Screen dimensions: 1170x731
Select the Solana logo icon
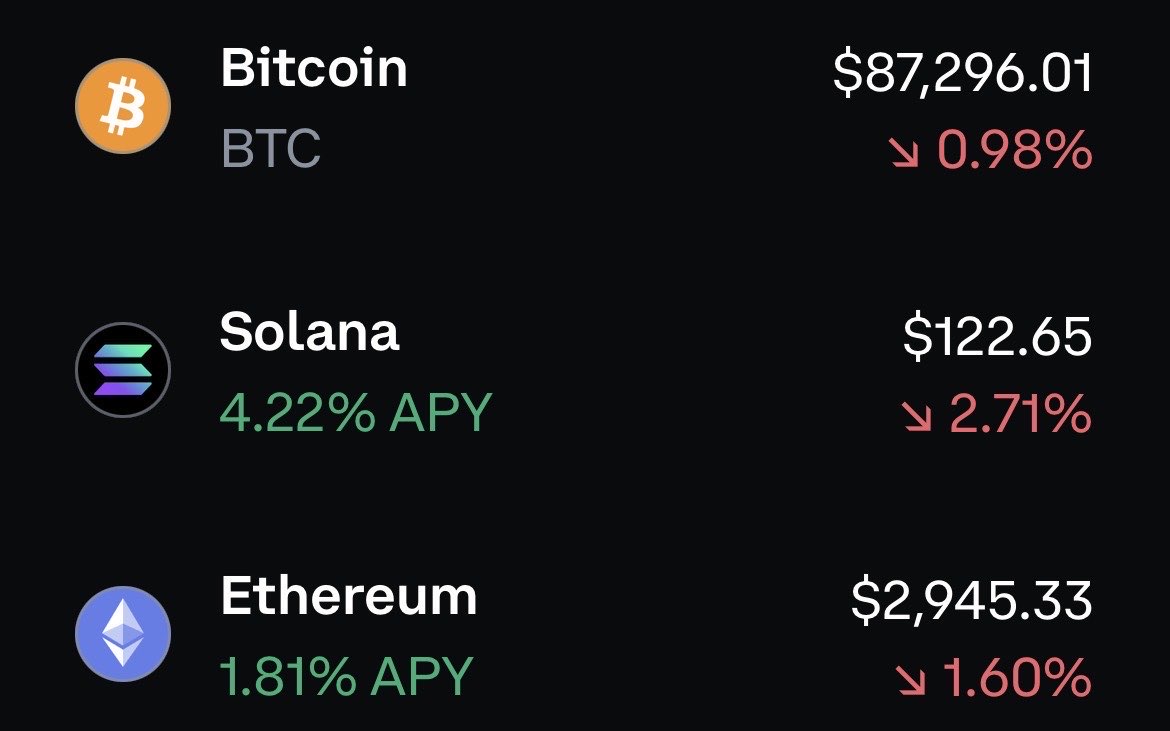point(122,369)
